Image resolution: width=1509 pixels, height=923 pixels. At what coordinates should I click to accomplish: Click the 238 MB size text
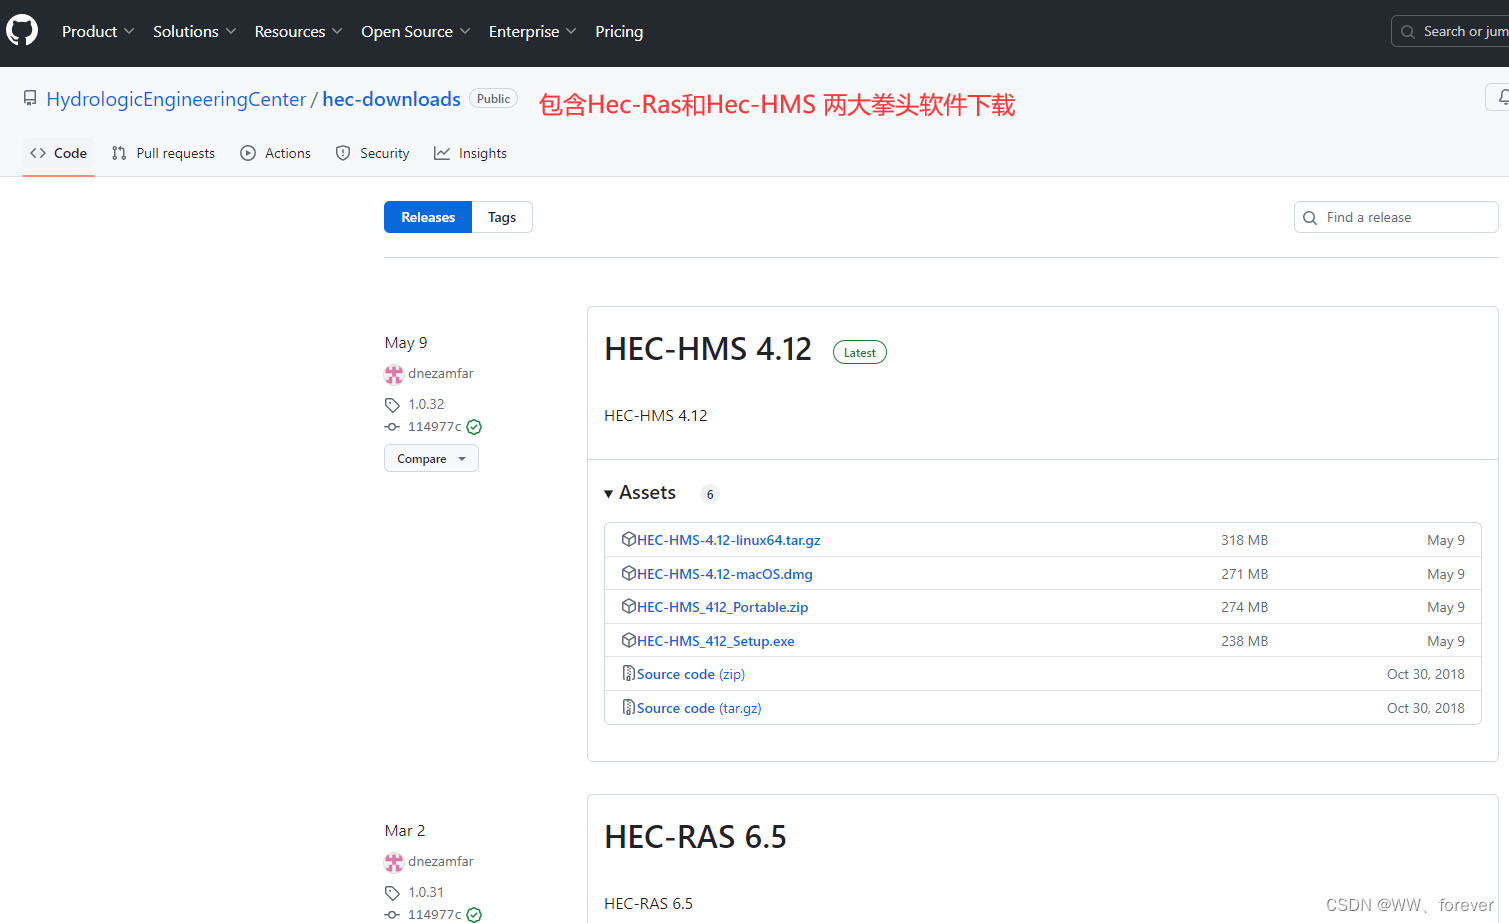1244,641
